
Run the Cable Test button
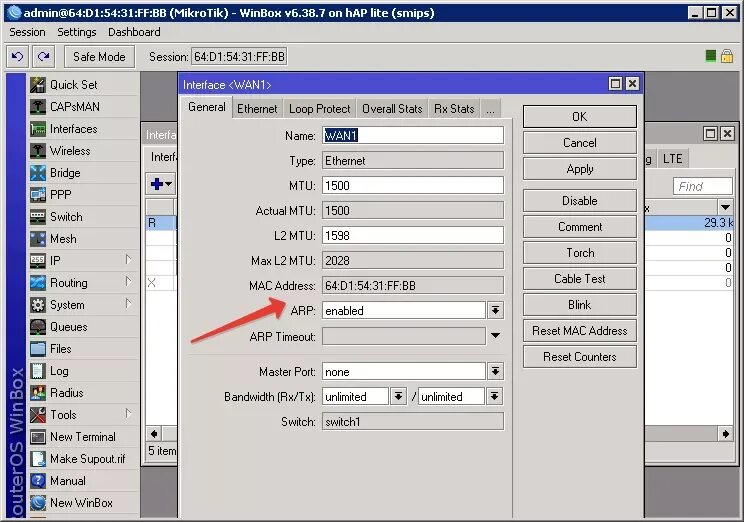[x=580, y=279]
